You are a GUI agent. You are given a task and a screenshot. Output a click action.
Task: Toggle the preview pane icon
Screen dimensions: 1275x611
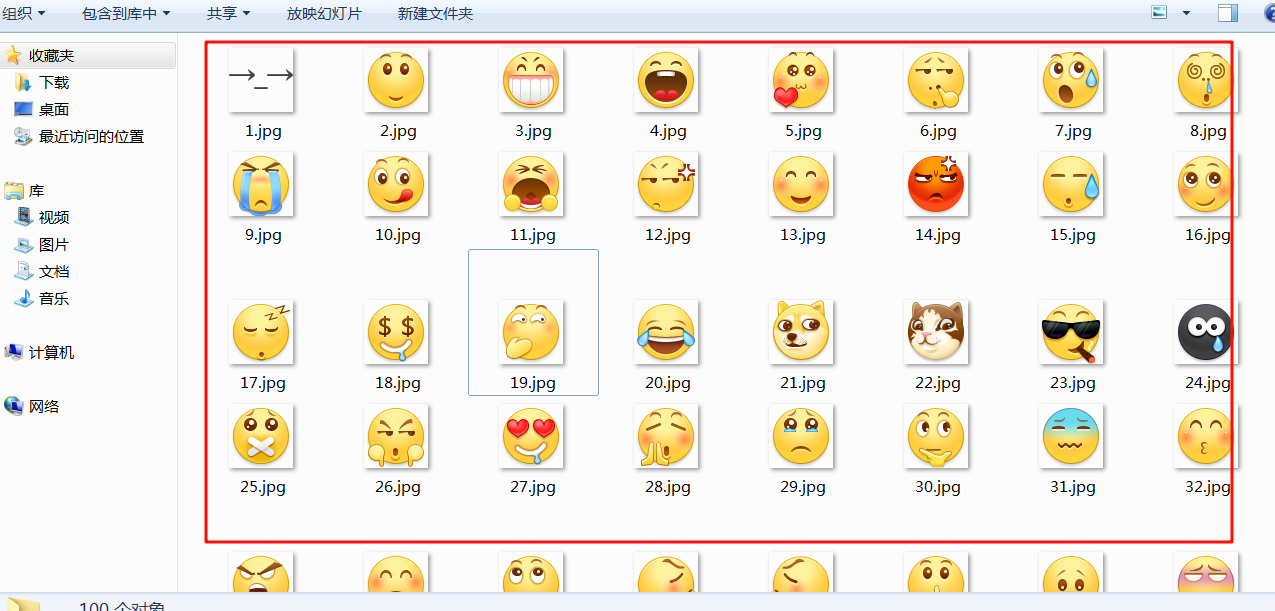coord(1228,13)
